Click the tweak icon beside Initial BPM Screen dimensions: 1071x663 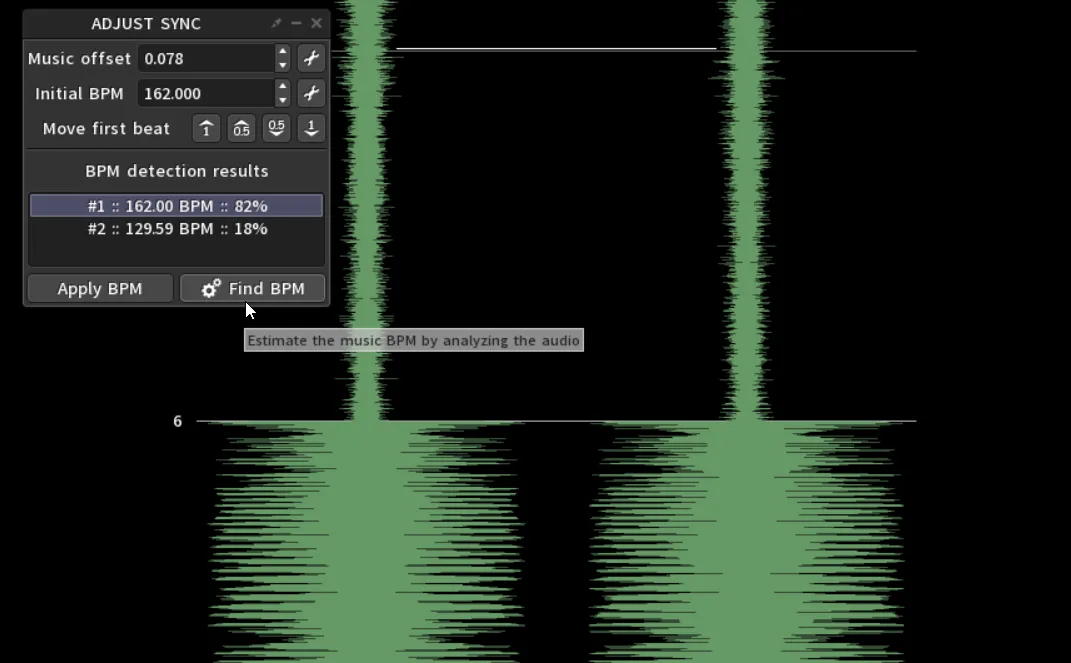point(311,94)
